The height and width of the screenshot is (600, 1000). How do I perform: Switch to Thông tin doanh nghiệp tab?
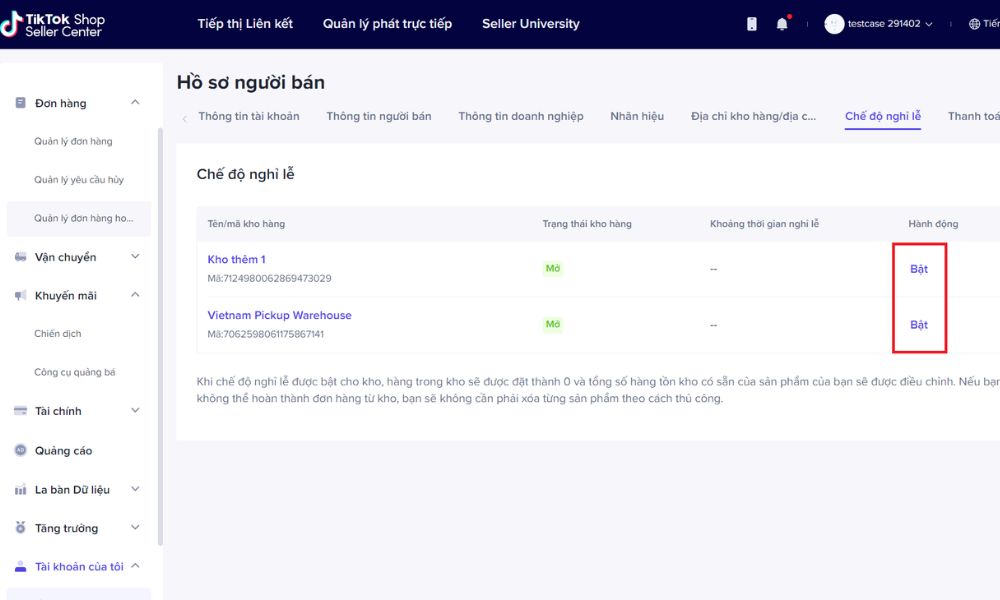(x=520, y=116)
